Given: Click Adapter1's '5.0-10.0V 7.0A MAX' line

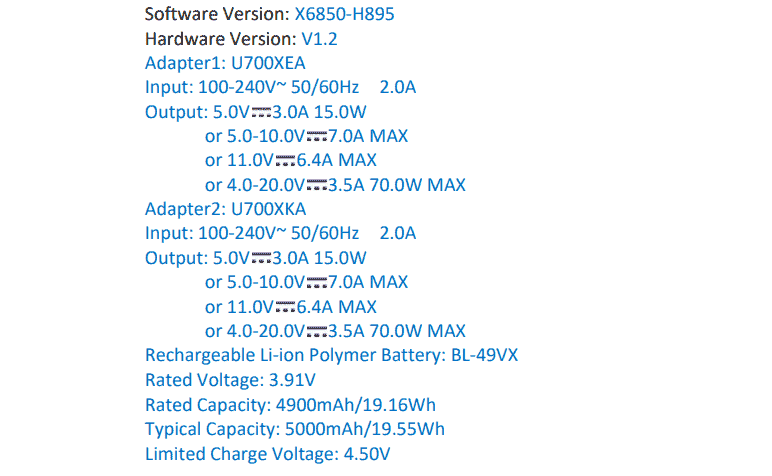Looking at the screenshot, I should pyautogui.click(x=306, y=136).
